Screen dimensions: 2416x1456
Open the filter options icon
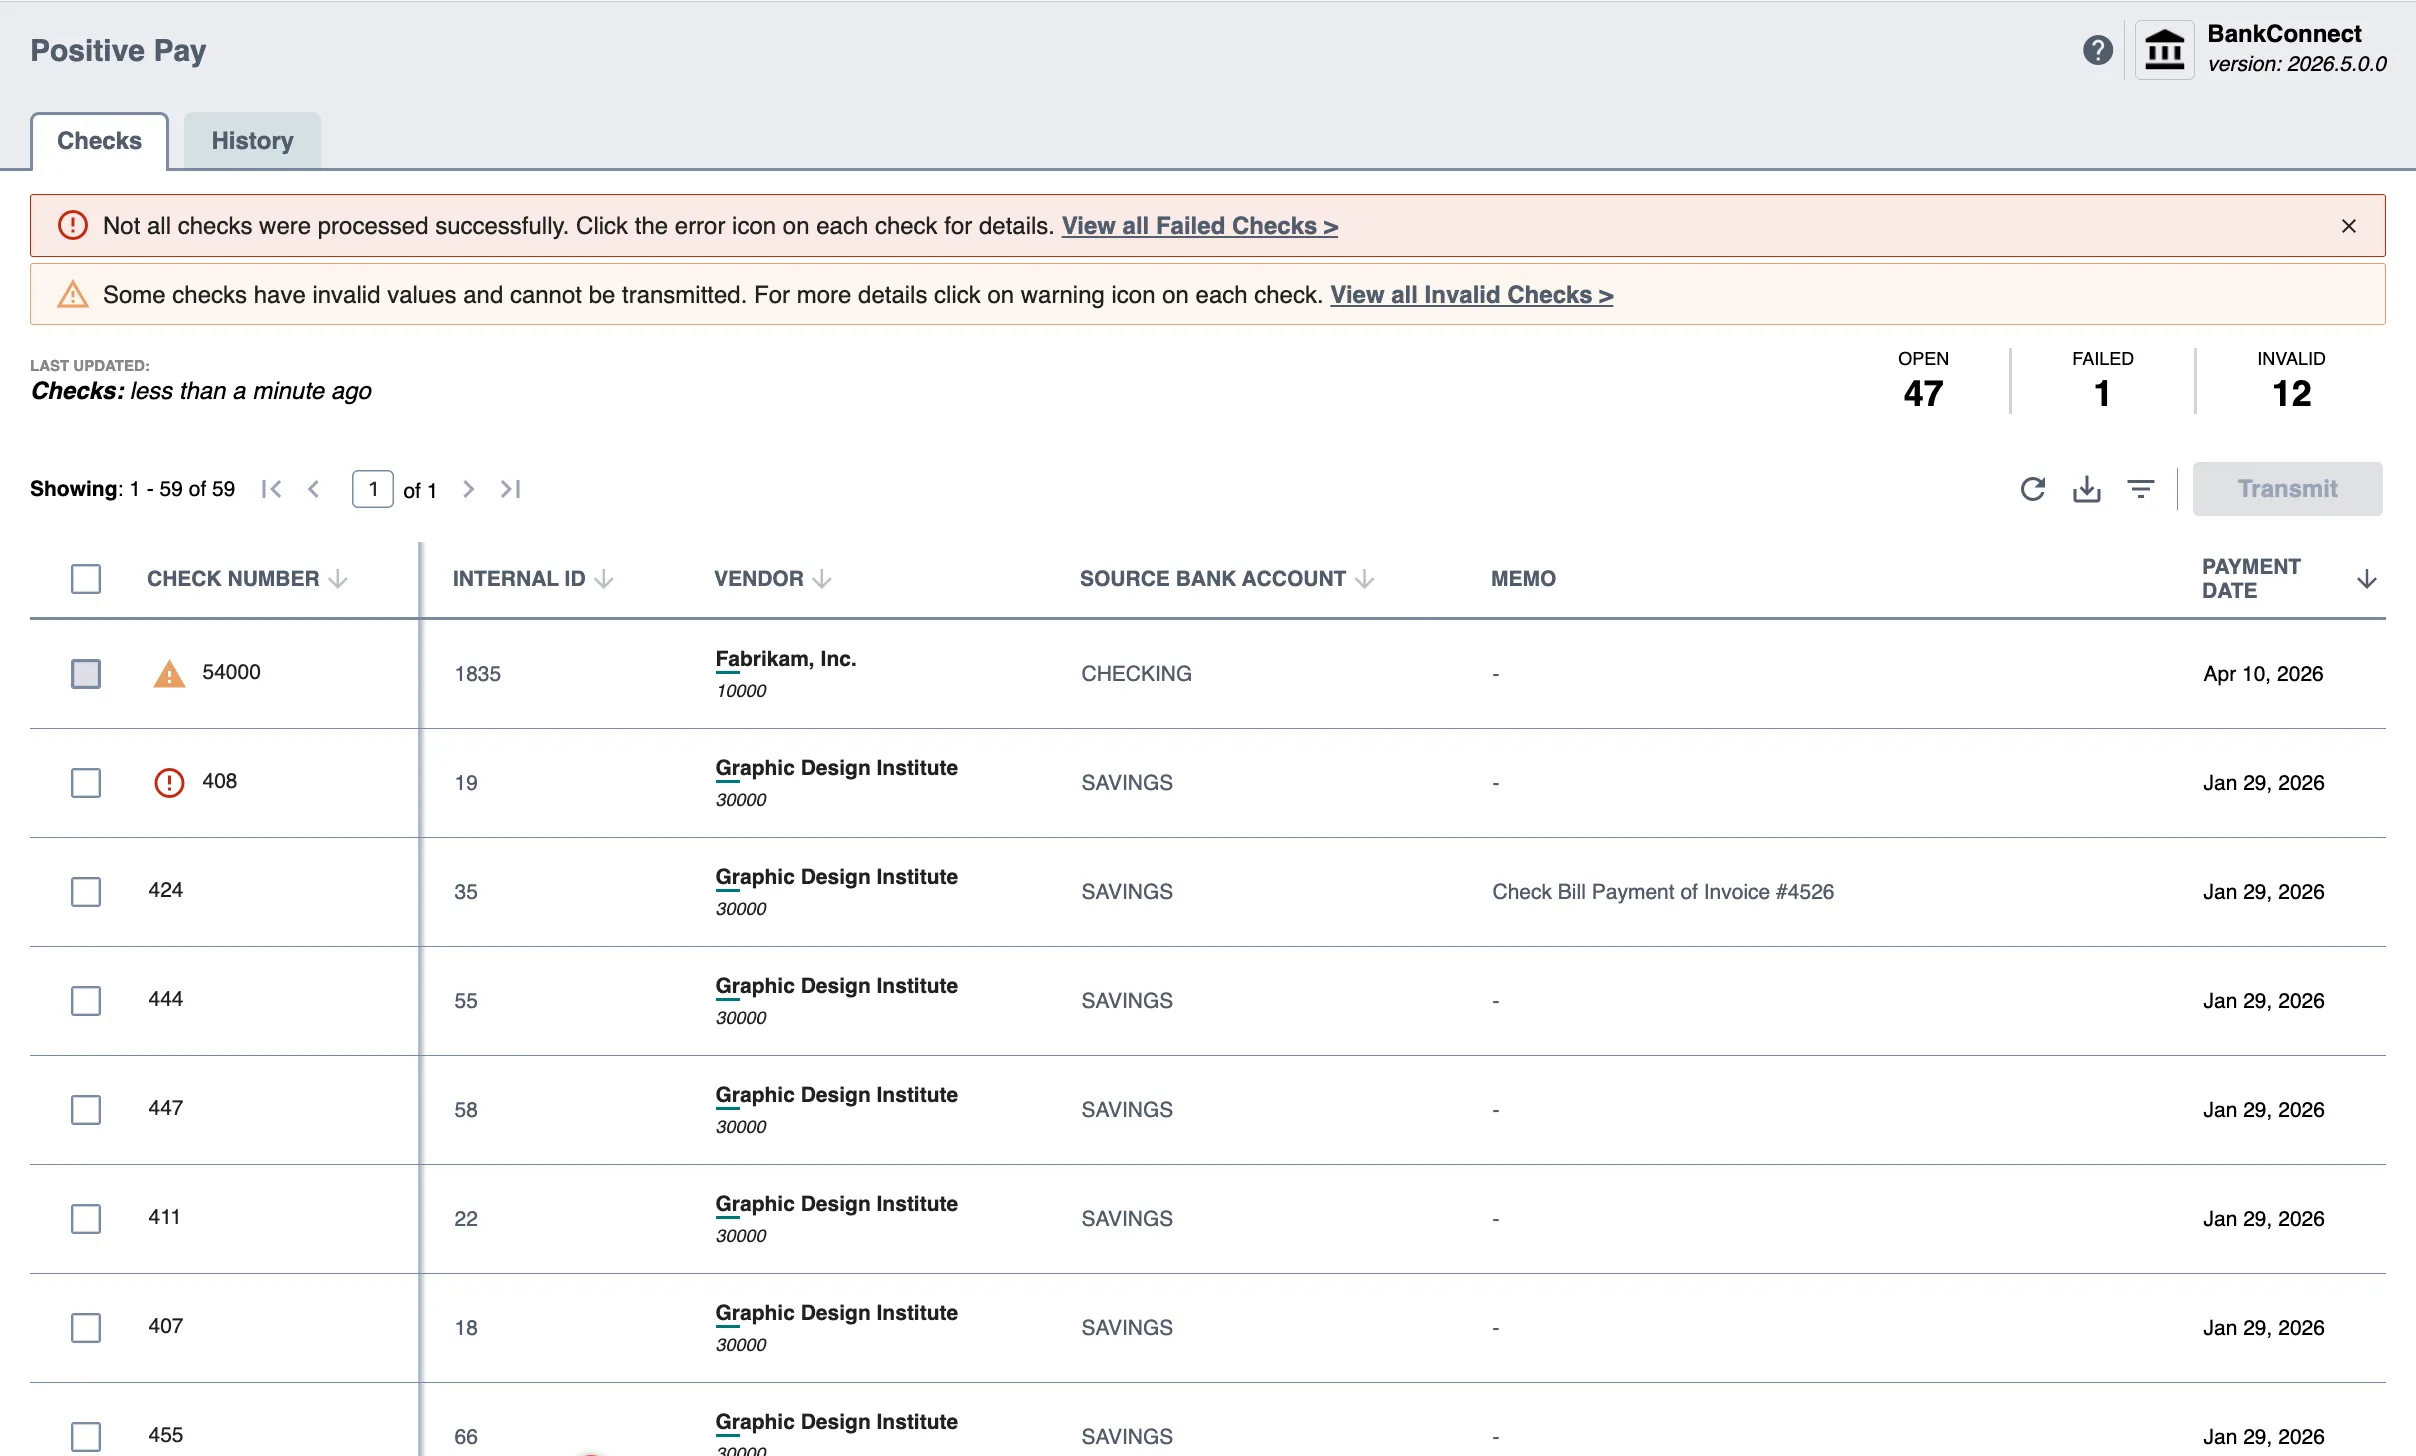click(x=2141, y=489)
